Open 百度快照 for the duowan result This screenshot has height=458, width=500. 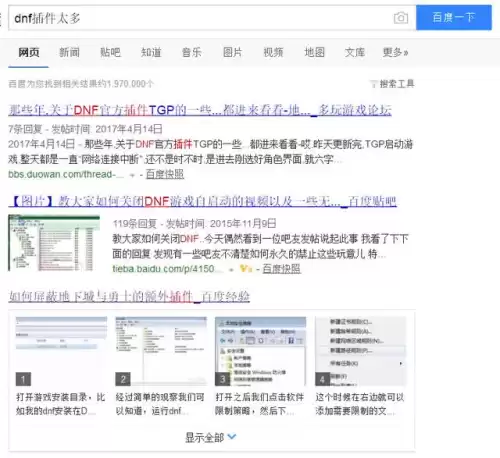pyautogui.click(x=165, y=174)
